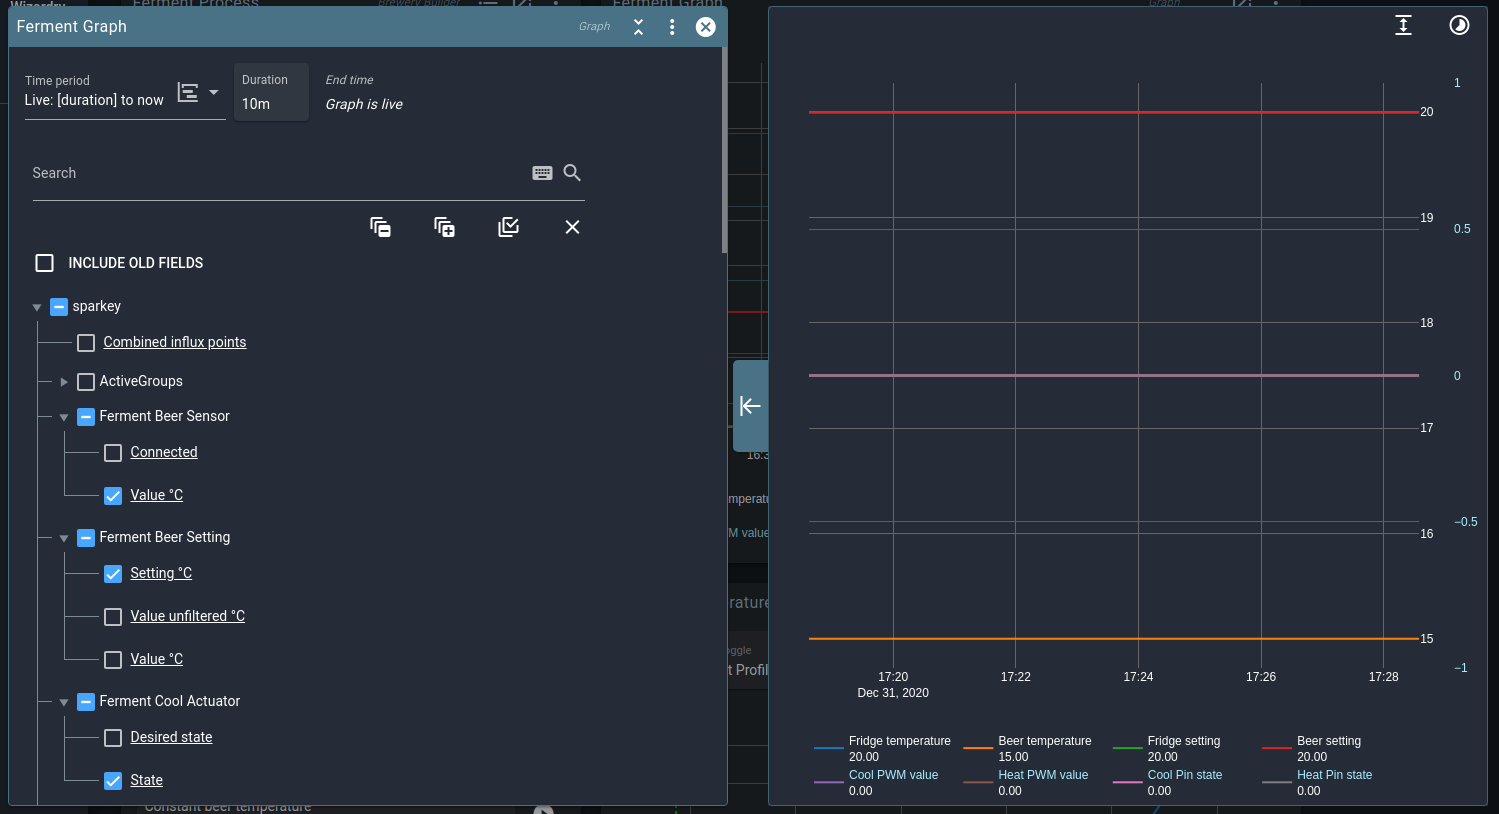
Task: Clear all field selections
Action: (x=572, y=227)
